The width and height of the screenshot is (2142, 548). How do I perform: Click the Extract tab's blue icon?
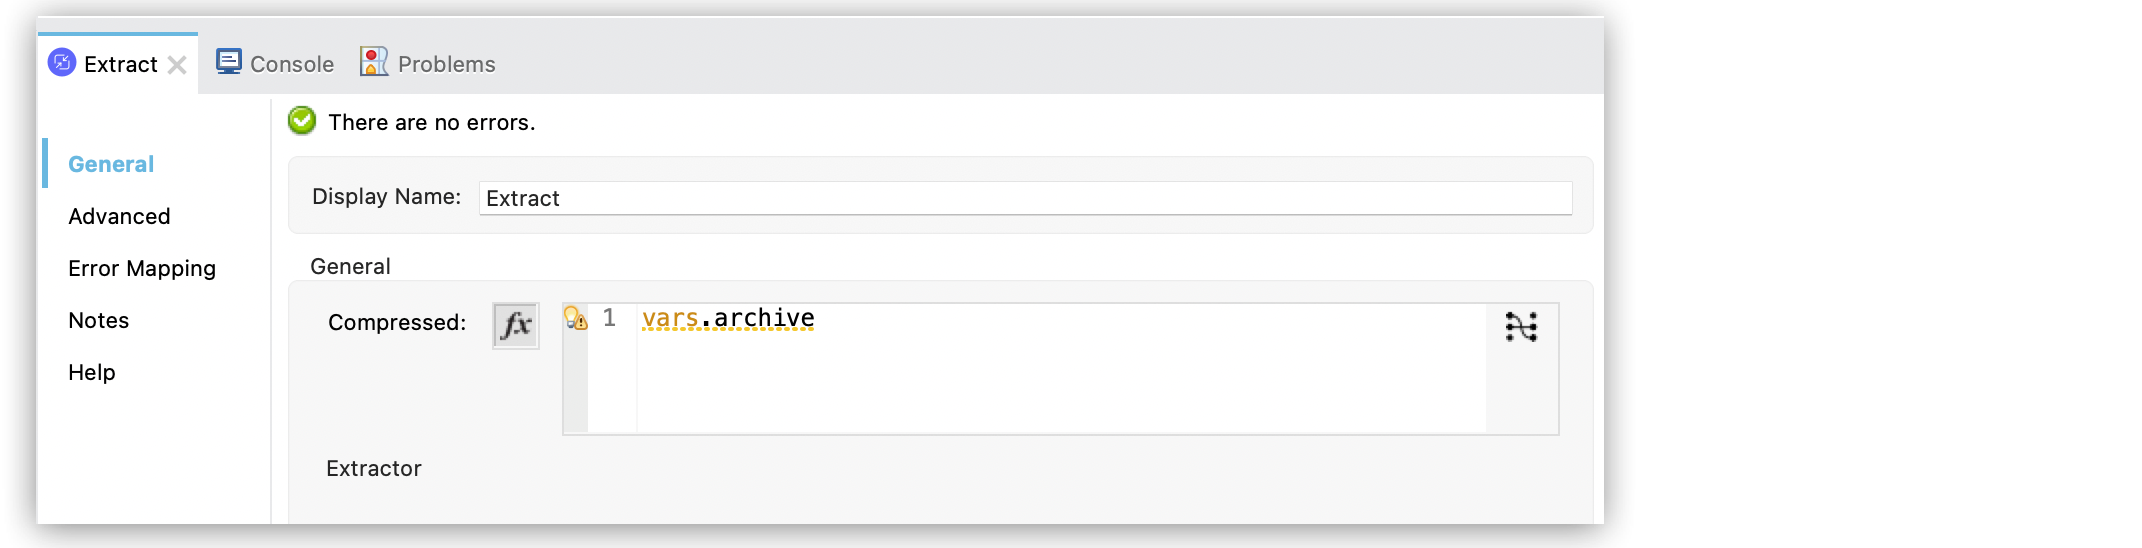point(62,63)
